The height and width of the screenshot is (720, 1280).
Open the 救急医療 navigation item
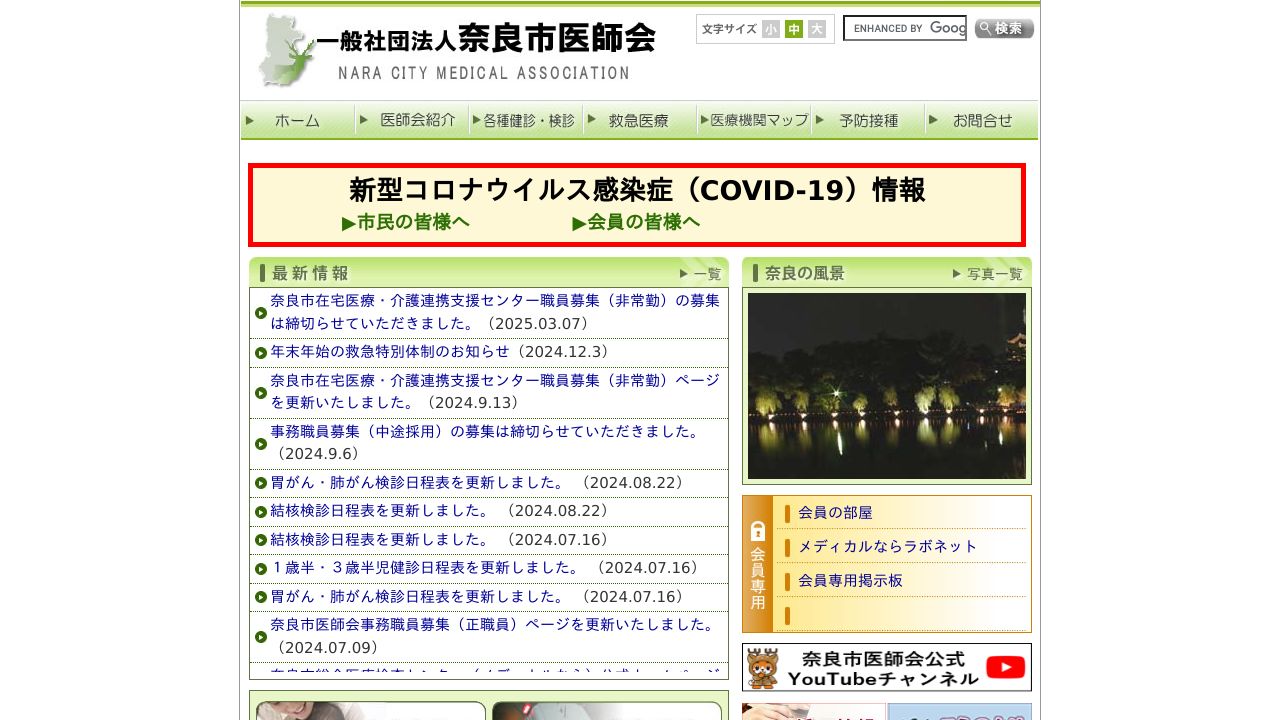637,120
